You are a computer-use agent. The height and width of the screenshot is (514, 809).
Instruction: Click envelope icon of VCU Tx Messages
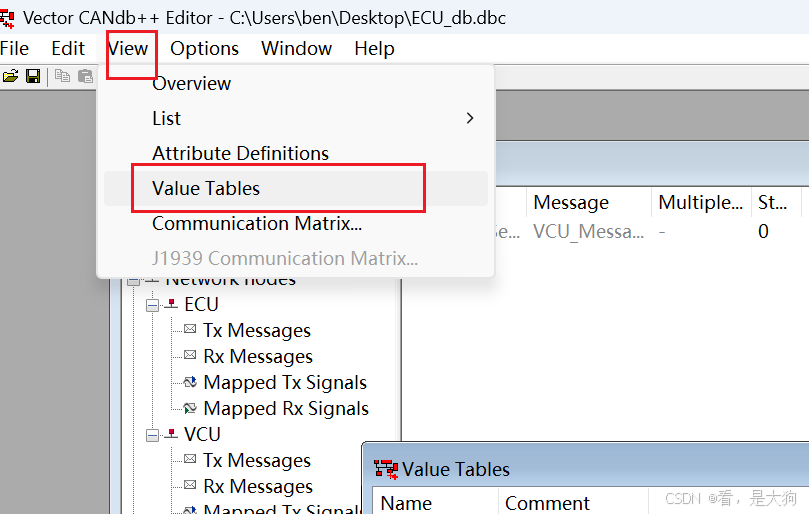tap(190, 459)
